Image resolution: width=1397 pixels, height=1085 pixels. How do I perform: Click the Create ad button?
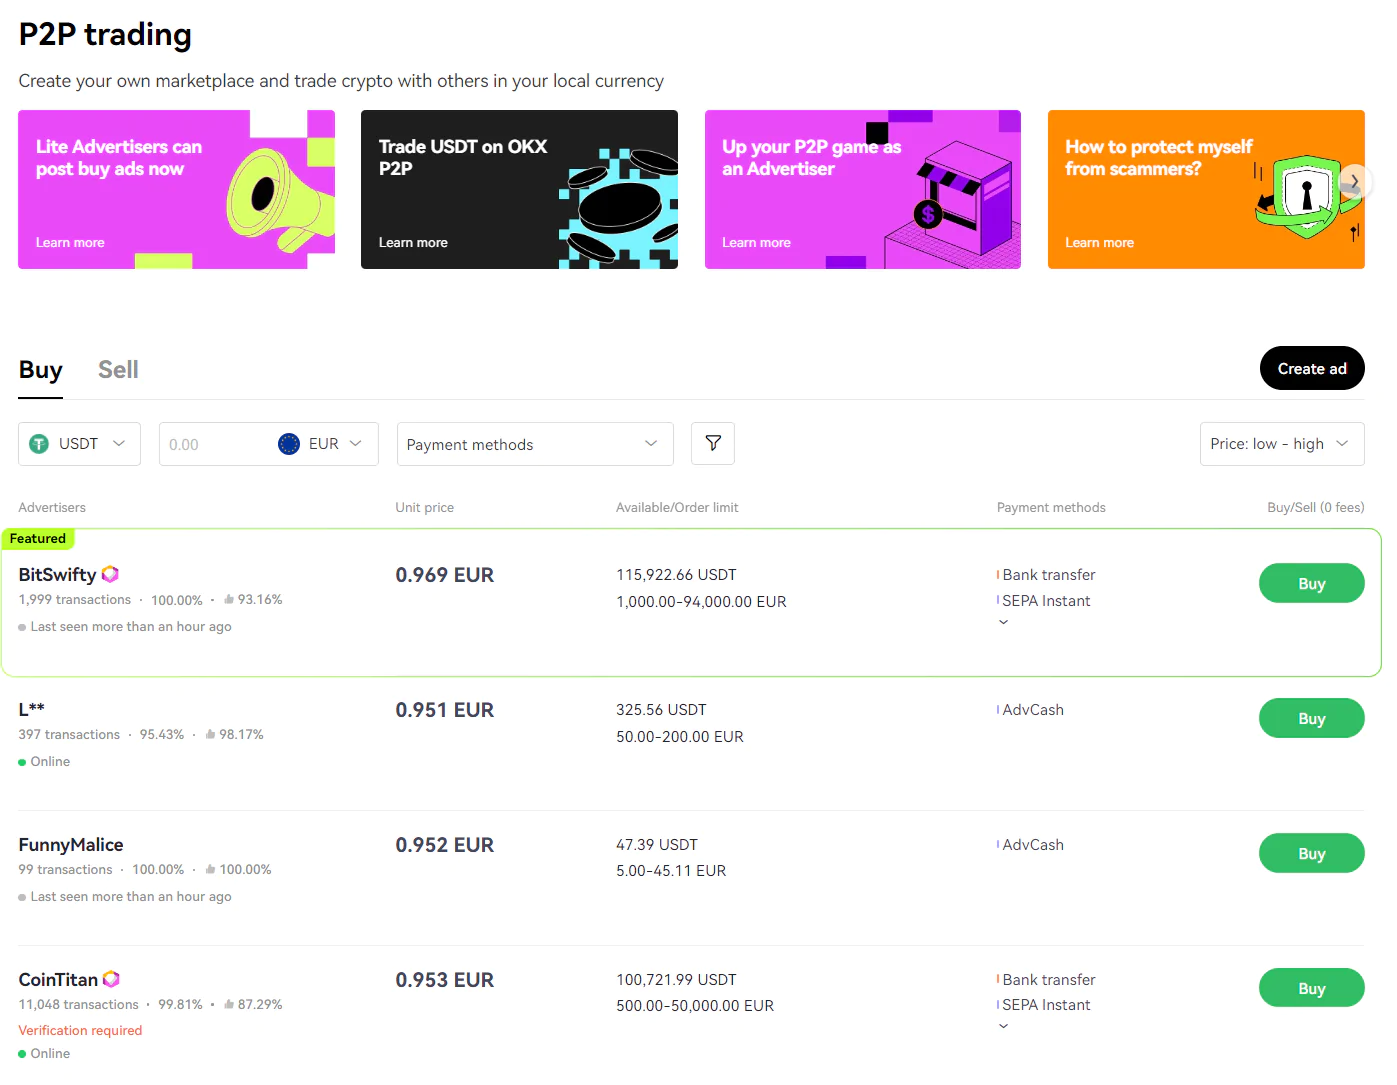pos(1312,368)
